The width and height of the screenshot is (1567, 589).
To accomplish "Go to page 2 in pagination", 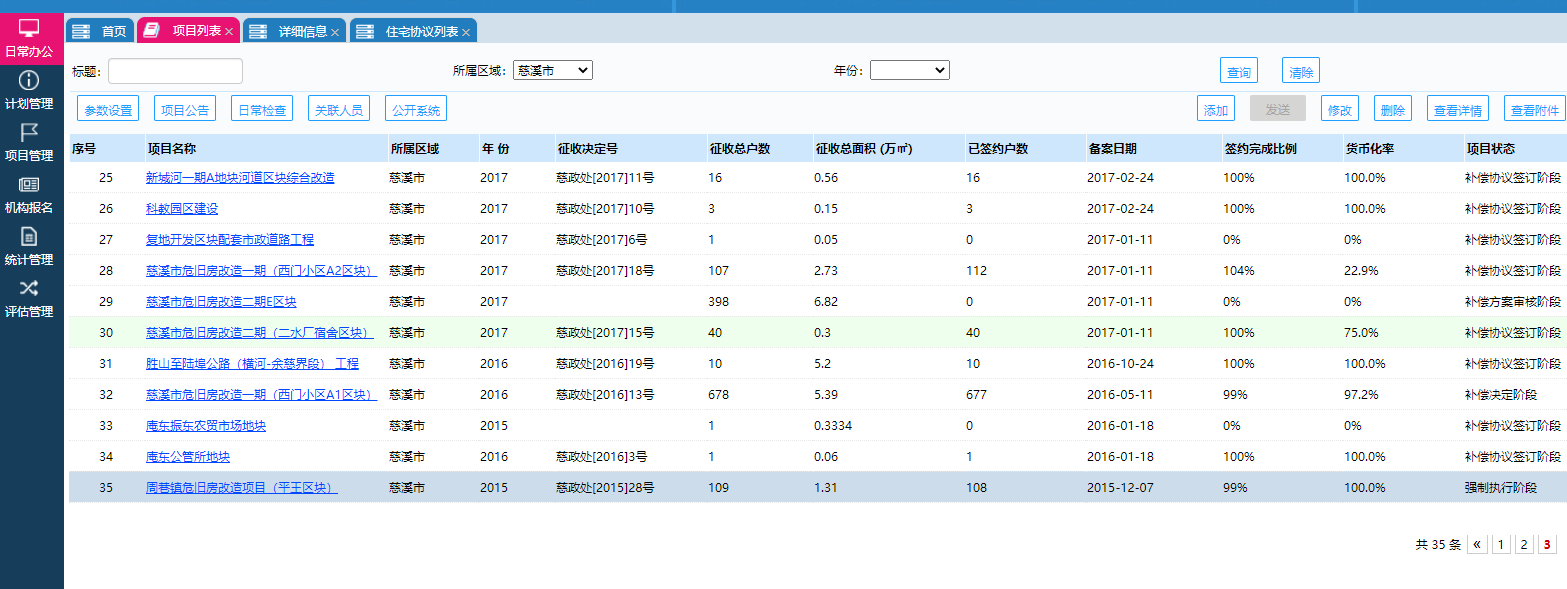I will coord(1523,545).
